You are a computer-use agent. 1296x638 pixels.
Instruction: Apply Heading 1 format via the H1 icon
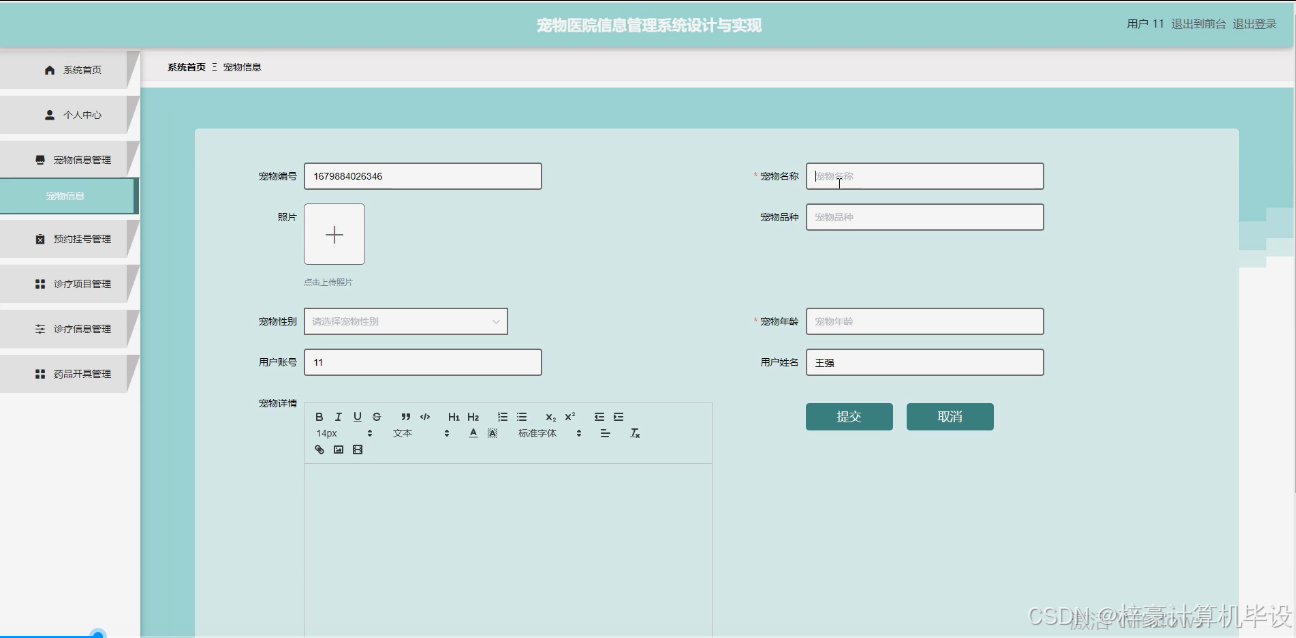453,417
